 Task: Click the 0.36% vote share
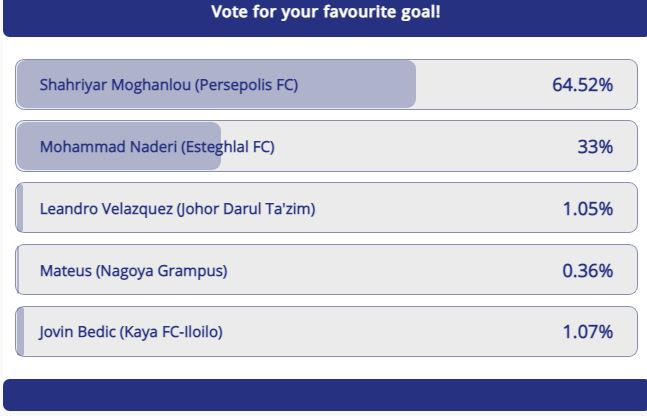(x=587, y=271)
